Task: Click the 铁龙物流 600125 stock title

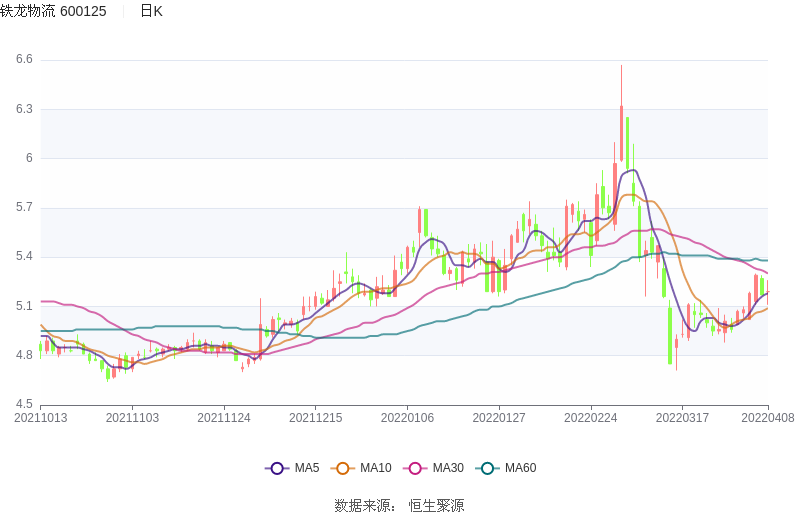Action: click(x=53, y=11)
